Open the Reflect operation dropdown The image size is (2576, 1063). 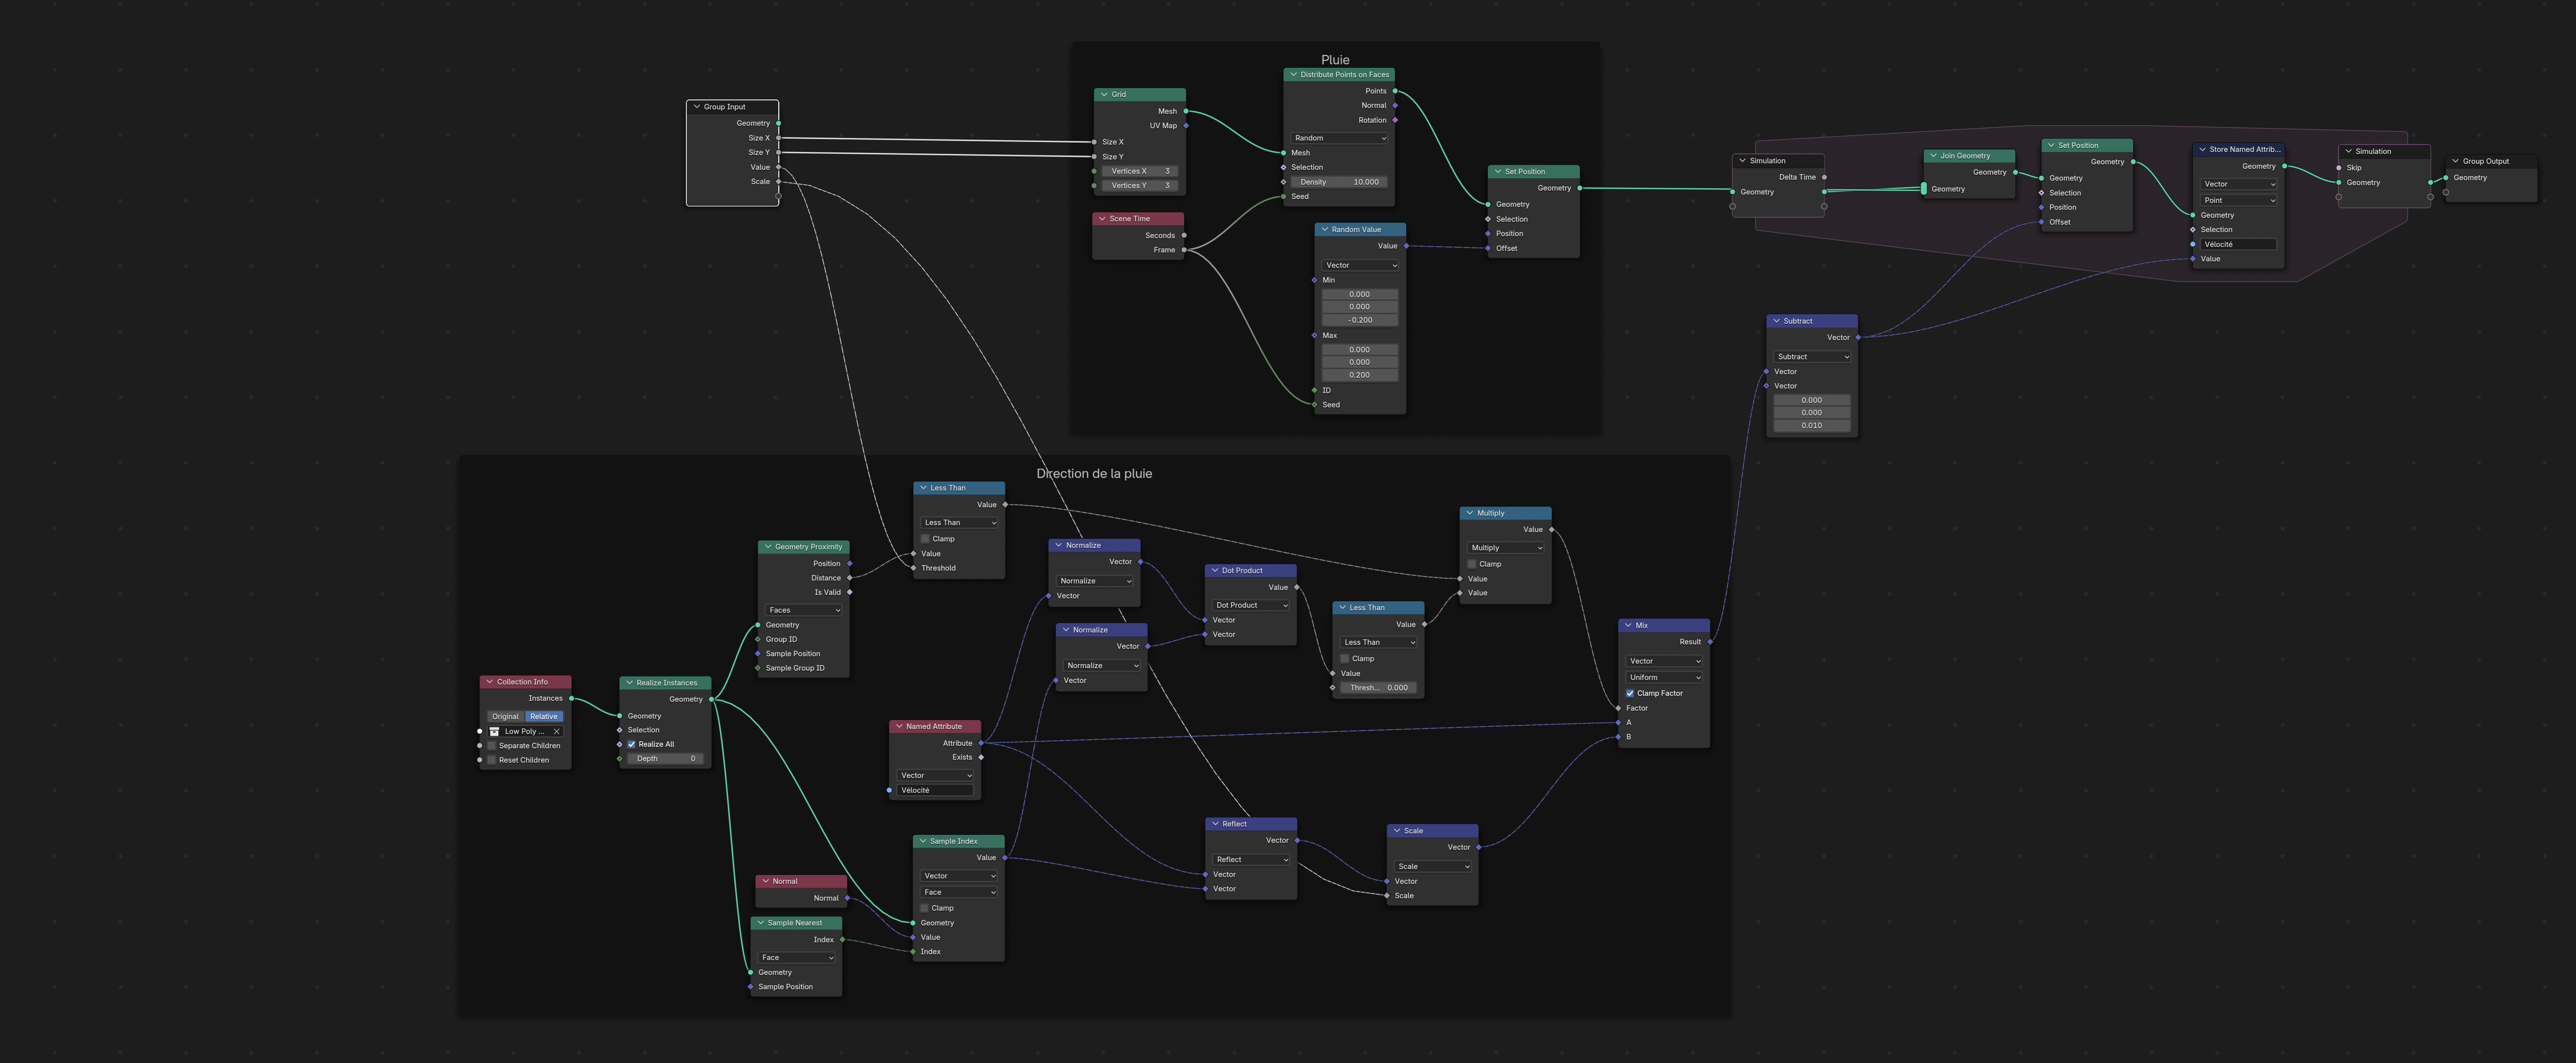(x=1251, y=859)
